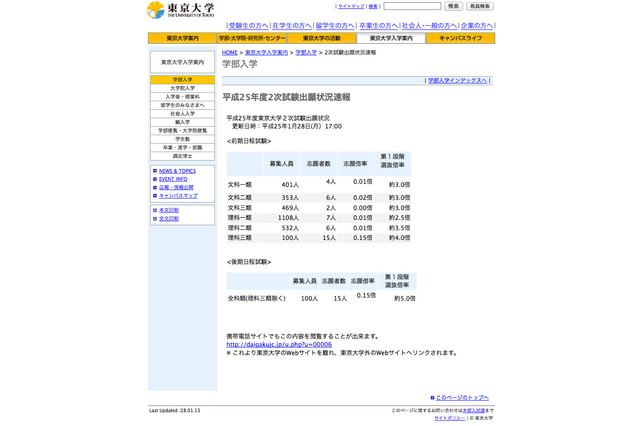The width and height of the screenshot is (640, 426).
Task: Click 東京大学入学案内 in the breadcrumb
Action: pos(266,53)
